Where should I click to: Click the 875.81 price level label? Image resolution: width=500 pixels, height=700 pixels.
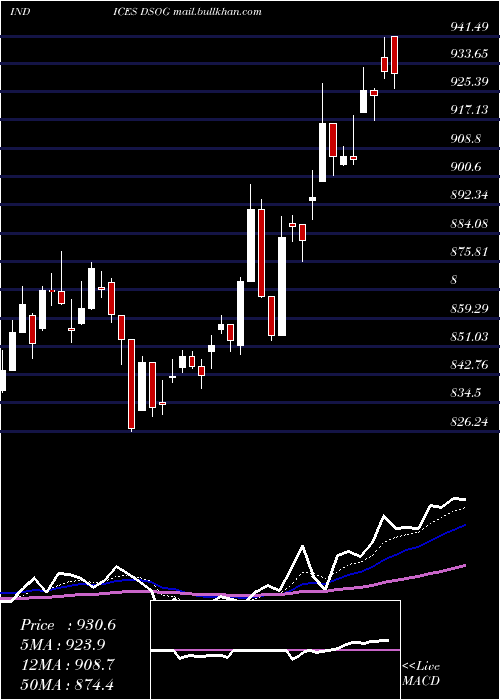click(x=469, y=252)
